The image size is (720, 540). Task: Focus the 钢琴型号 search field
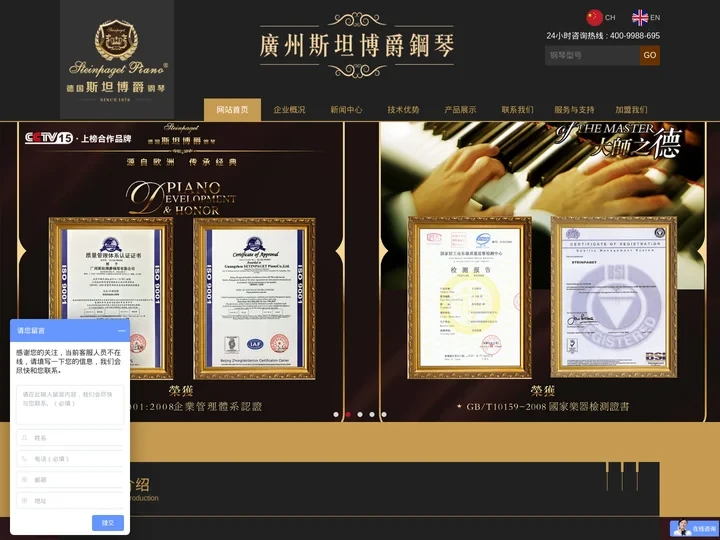pos(592,55)
